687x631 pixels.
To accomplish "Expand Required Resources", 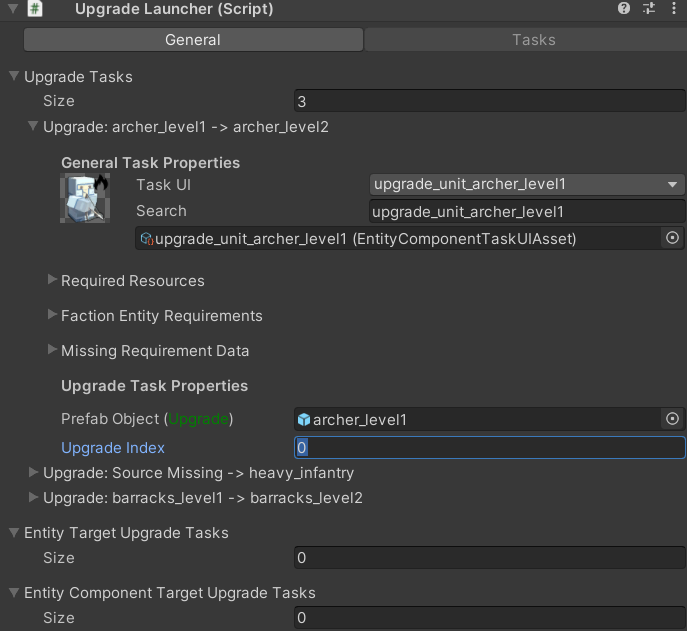I will (52, 280).
